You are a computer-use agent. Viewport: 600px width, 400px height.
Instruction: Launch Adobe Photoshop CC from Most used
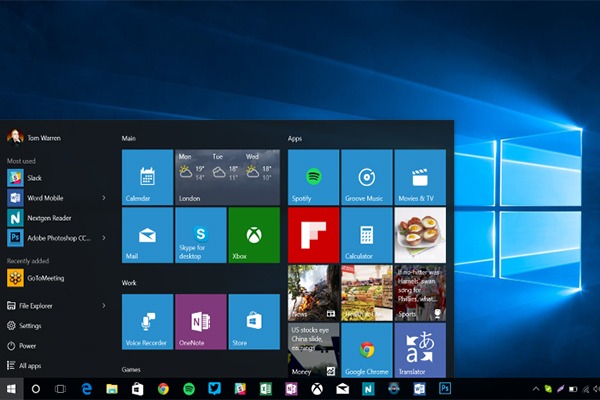coord(49,238)
